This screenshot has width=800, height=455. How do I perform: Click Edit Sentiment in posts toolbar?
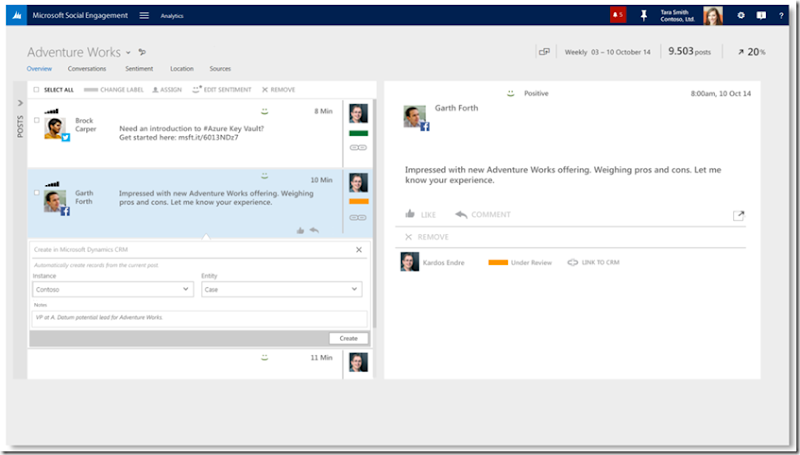[221, 90]
